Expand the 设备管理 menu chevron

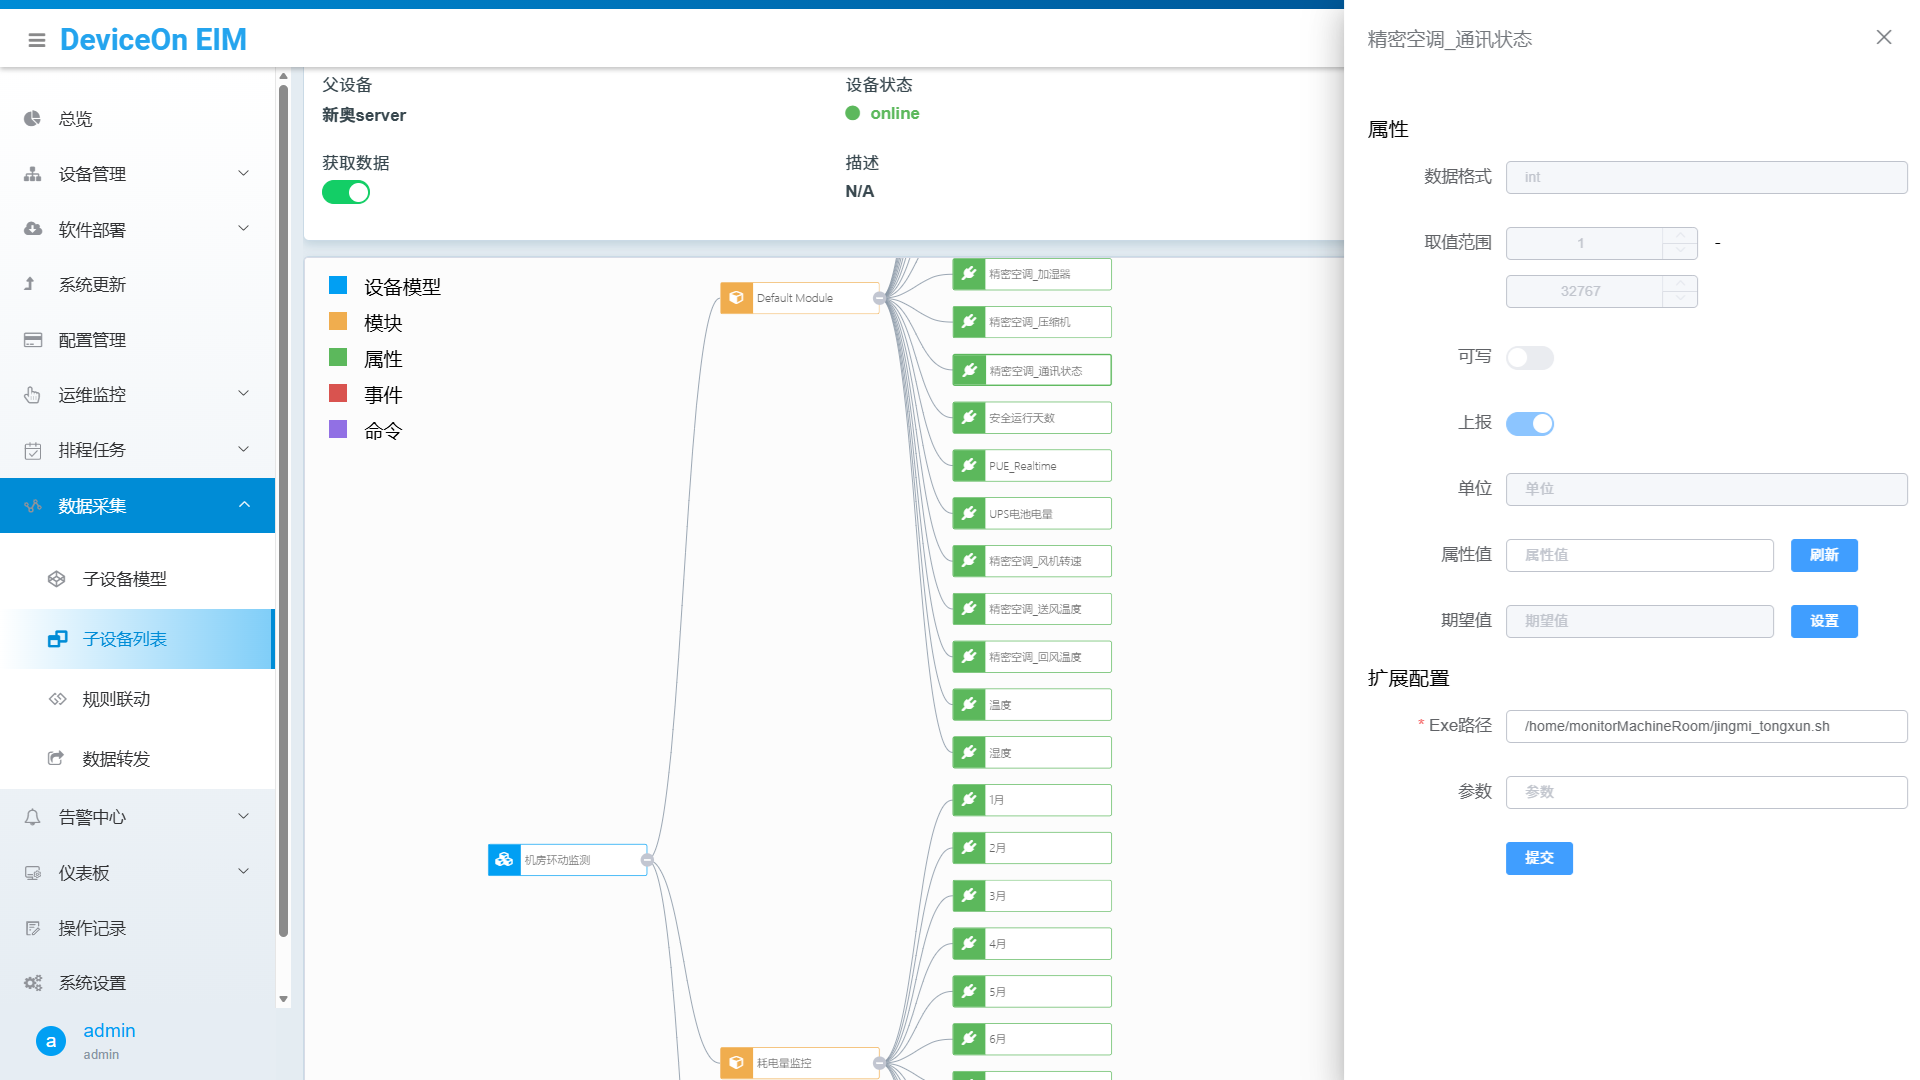coord(243,174)
